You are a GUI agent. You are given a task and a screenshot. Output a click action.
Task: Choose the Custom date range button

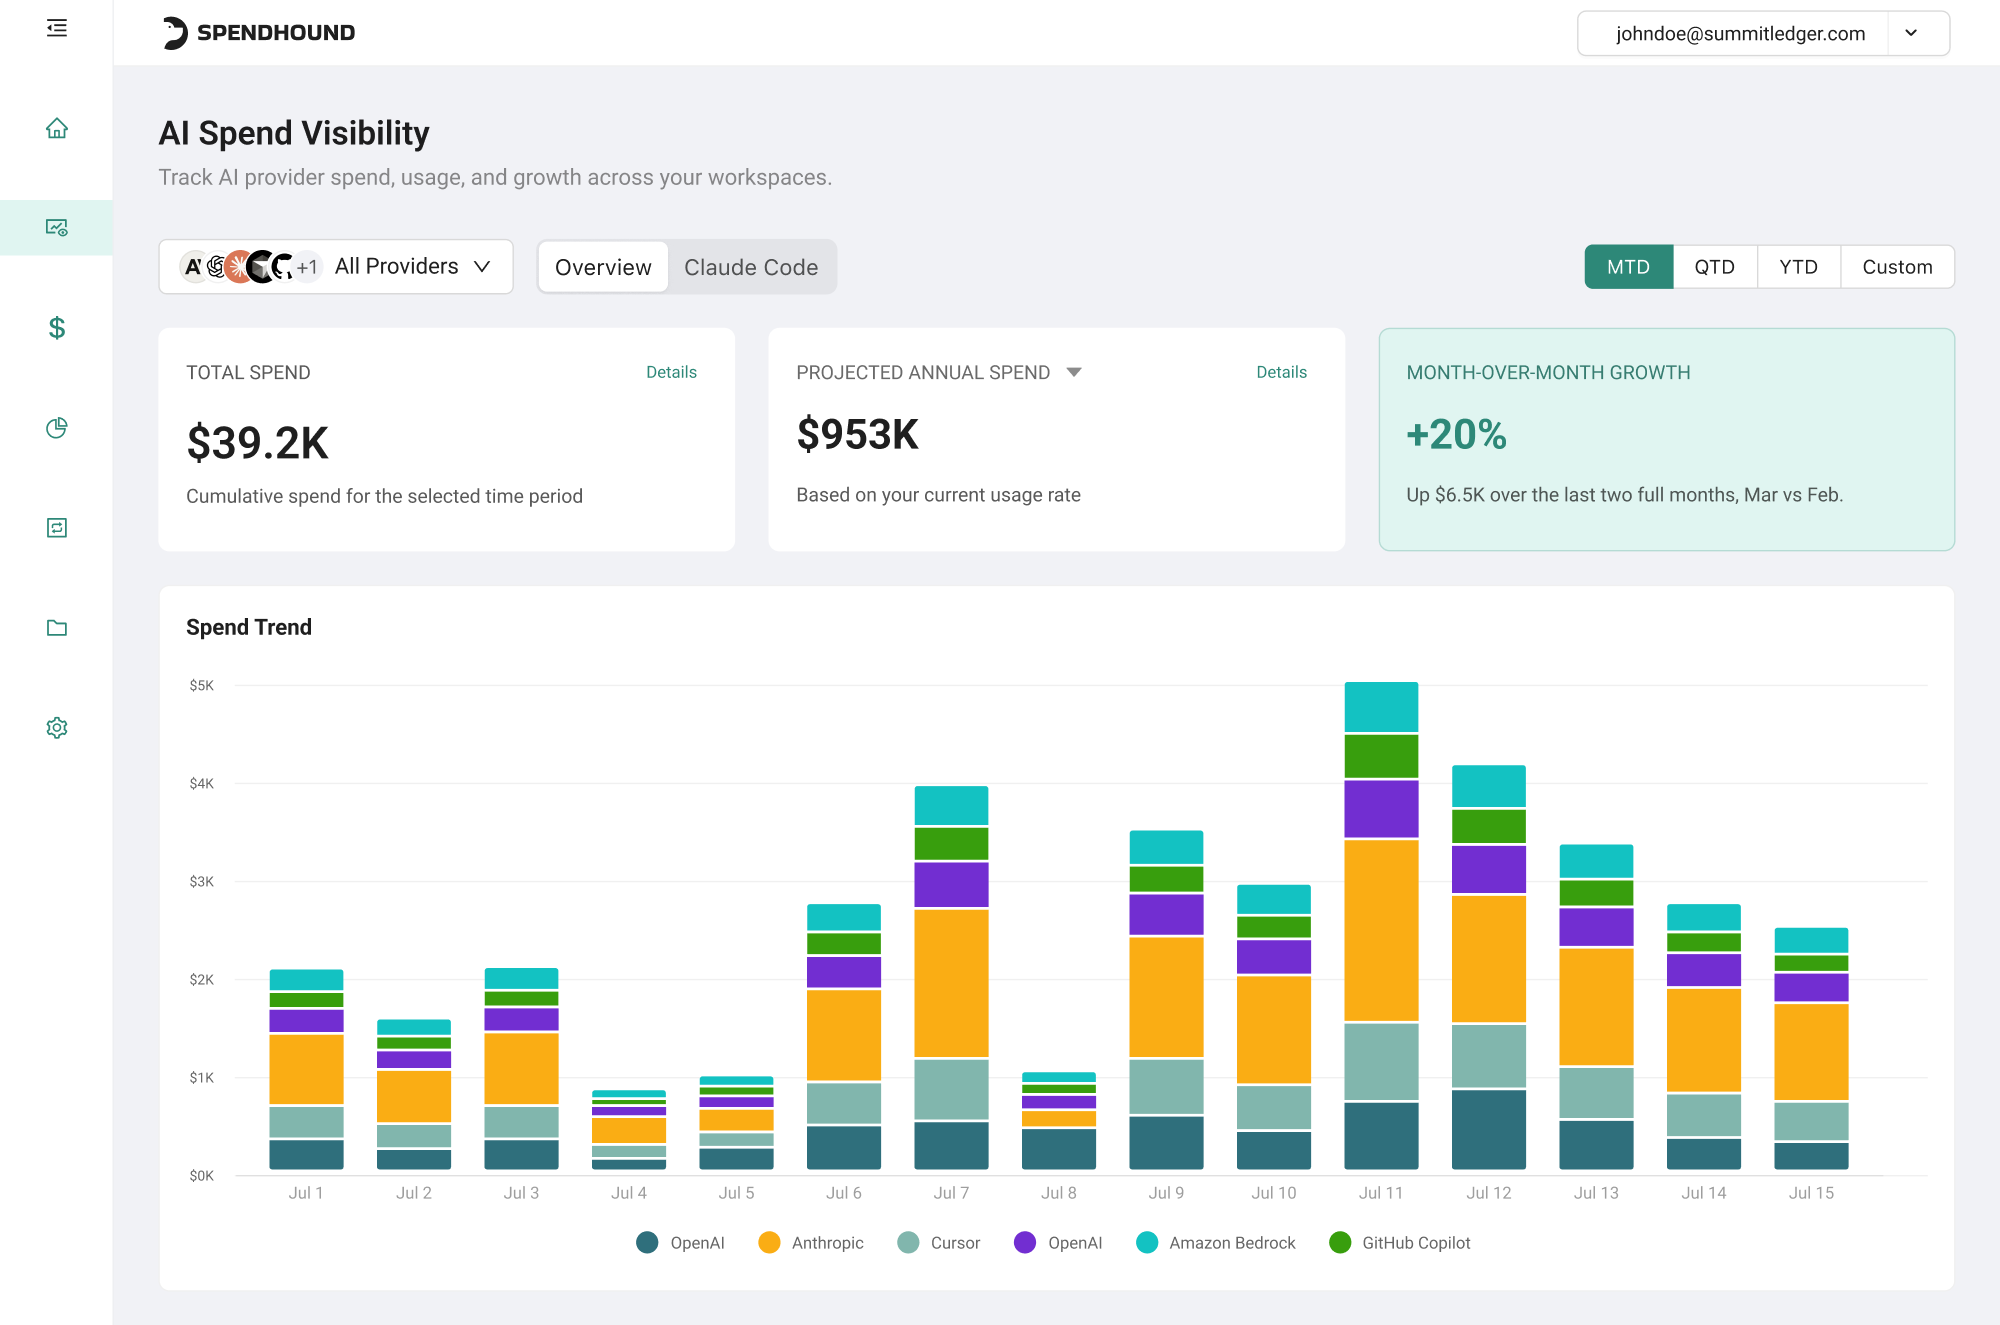(1897, 267)
